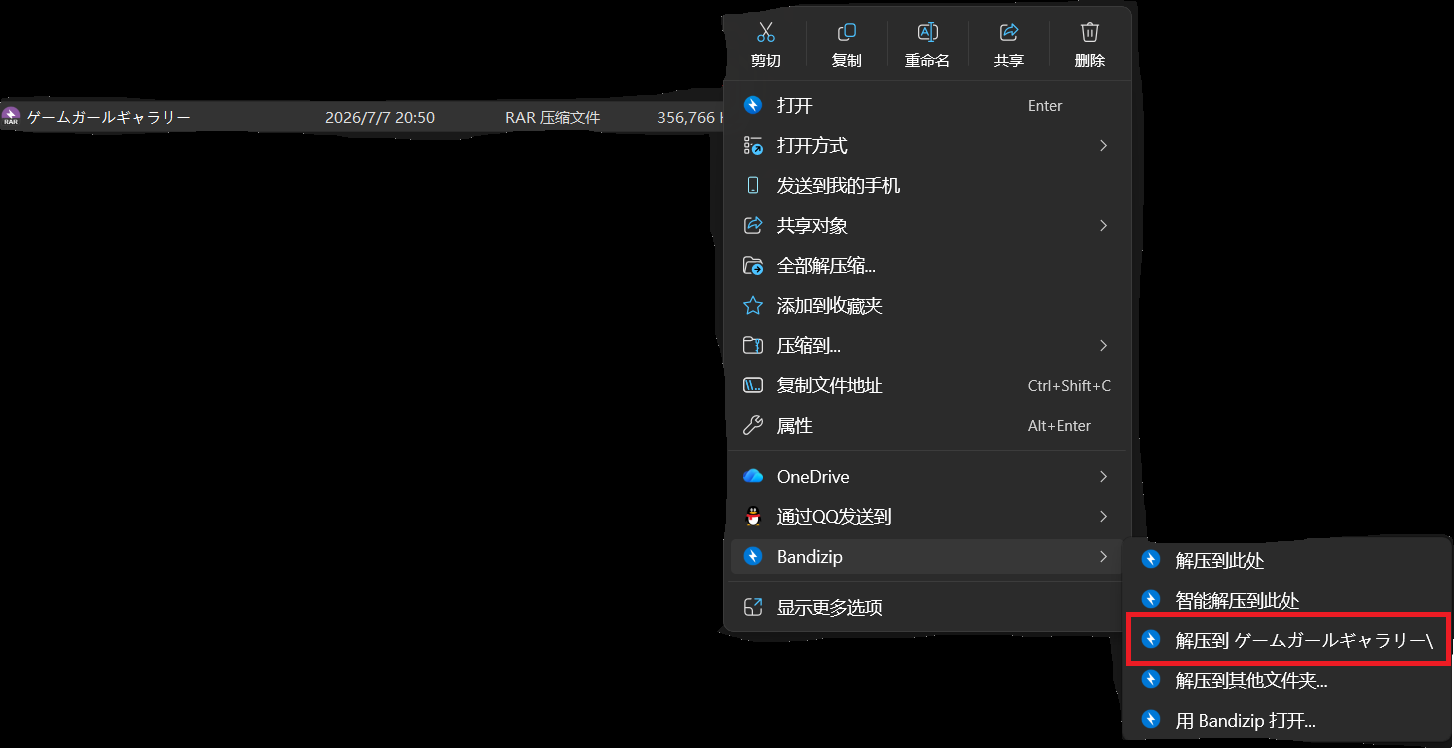Click the RAR archive file icon
The height and width of the screenshot is (748, 1454).
point(11,117)
